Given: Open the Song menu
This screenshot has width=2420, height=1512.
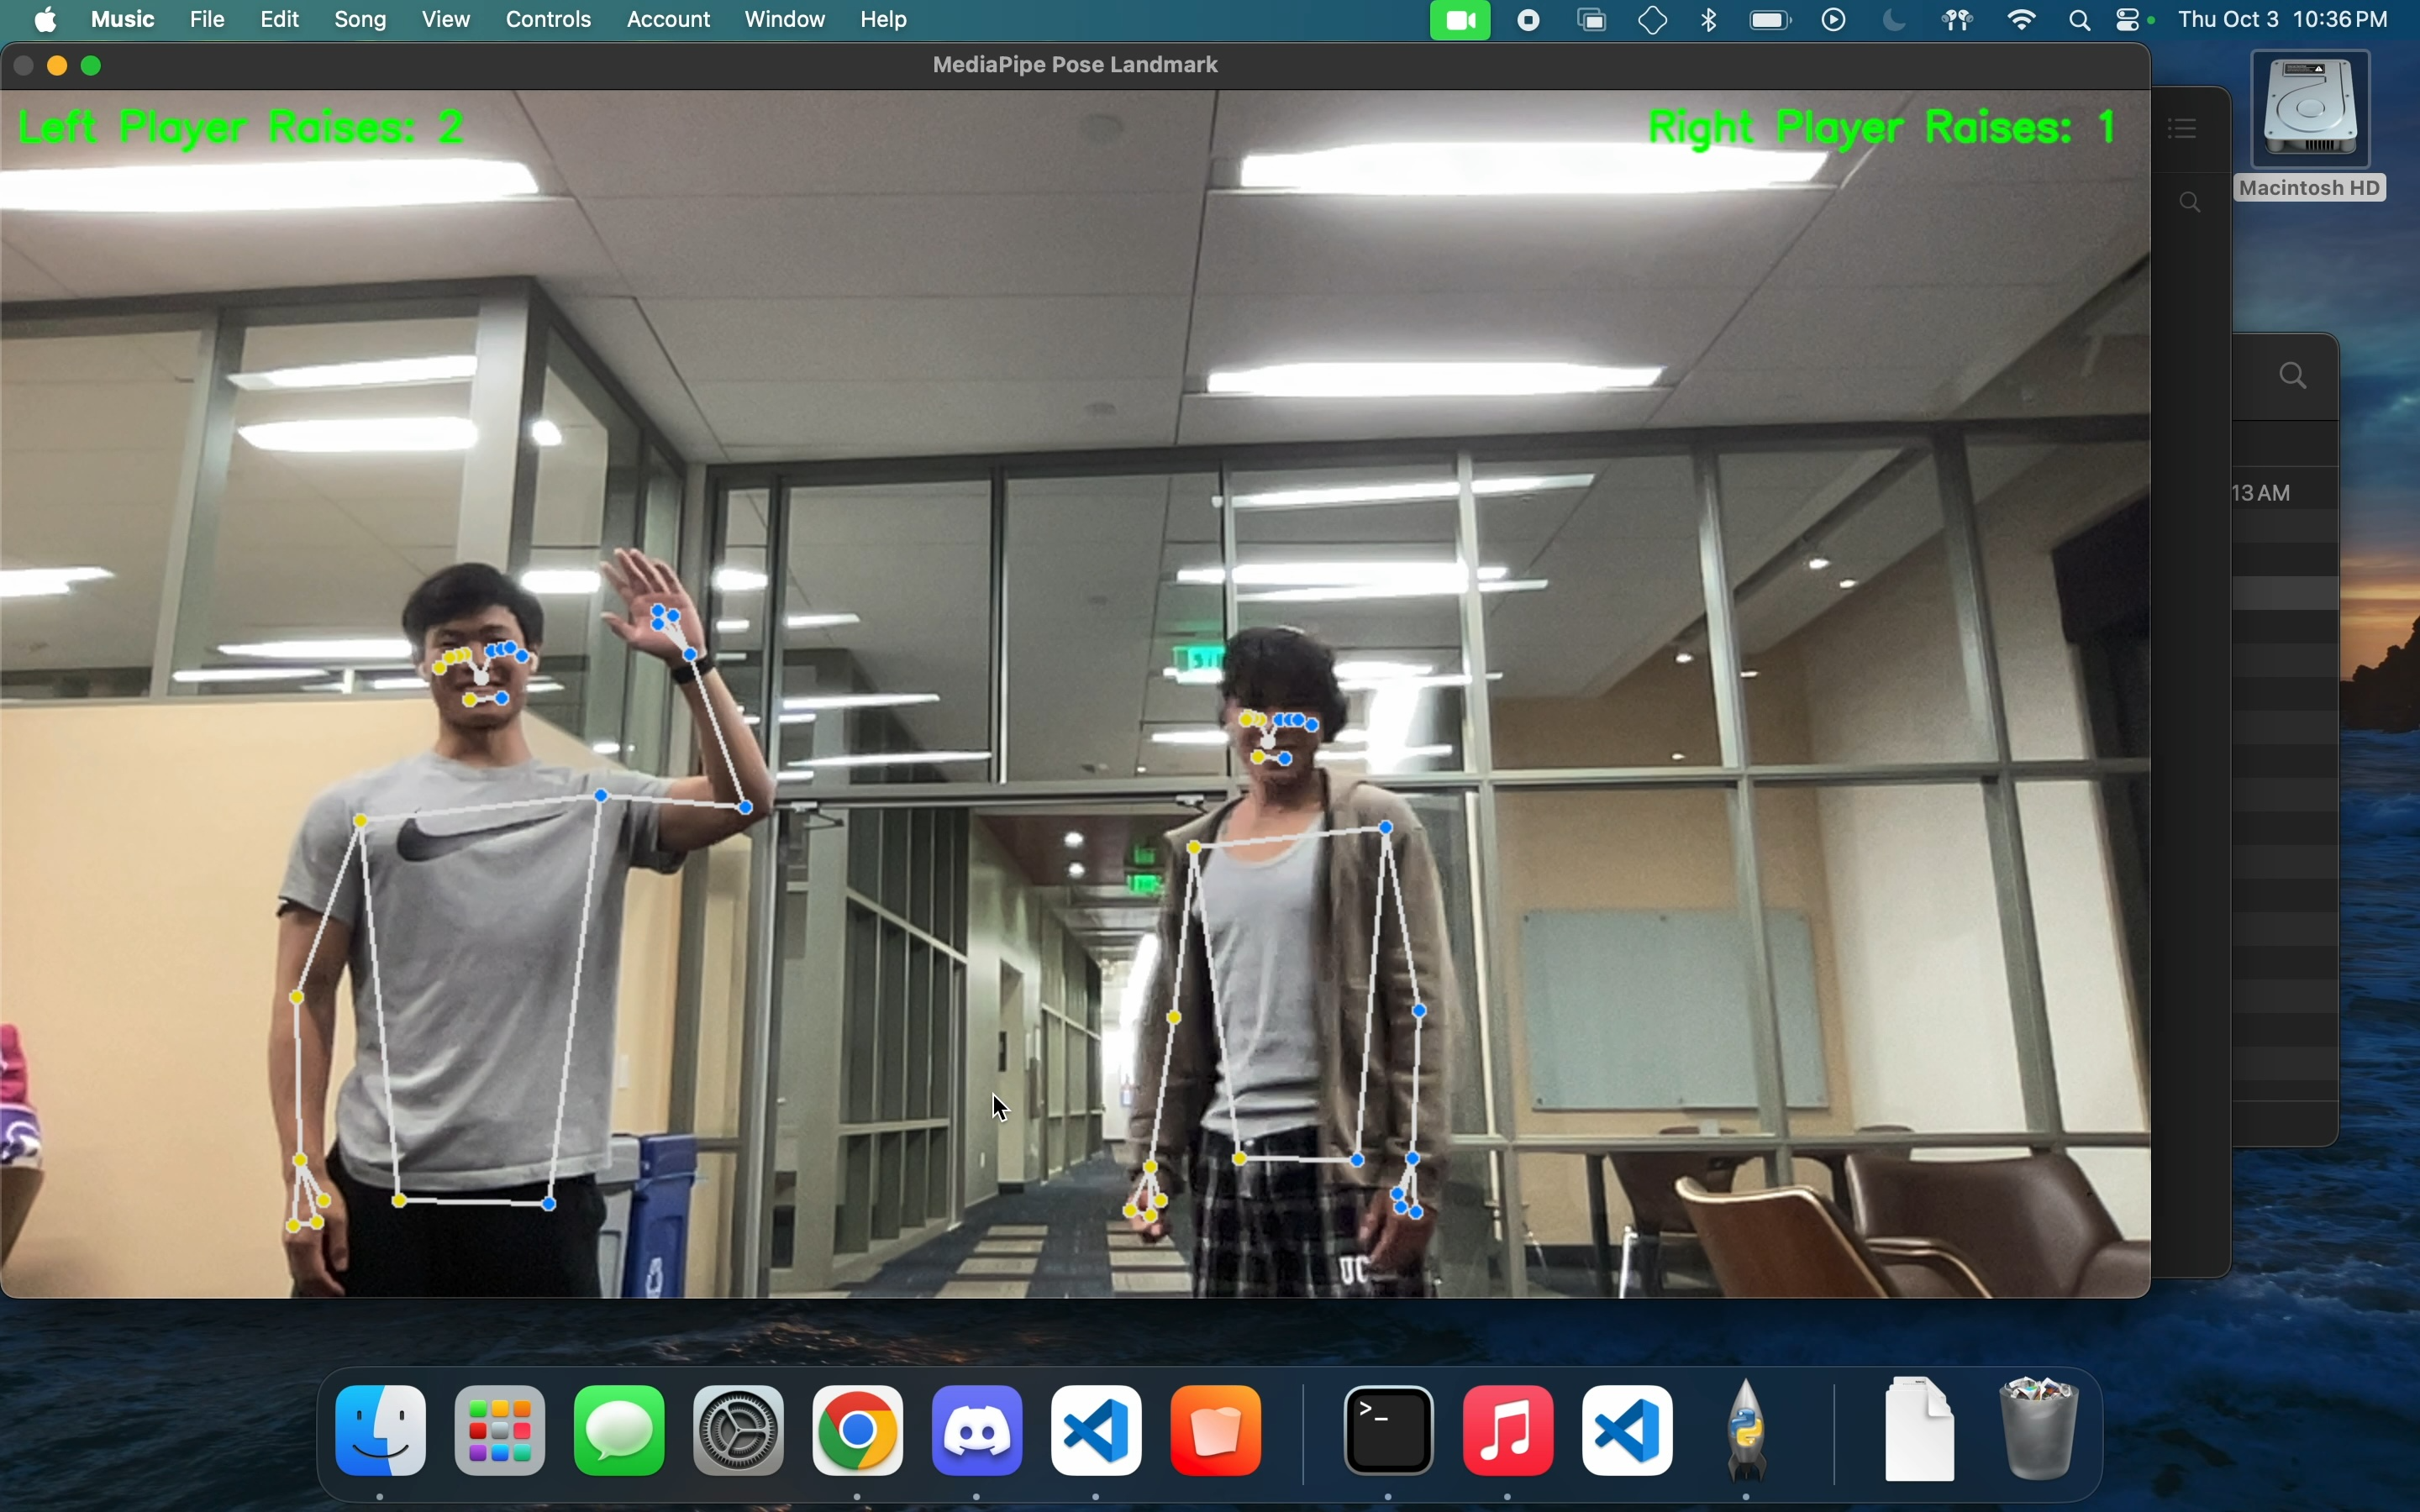Looking at the screenshot, I should coord(361,20).
